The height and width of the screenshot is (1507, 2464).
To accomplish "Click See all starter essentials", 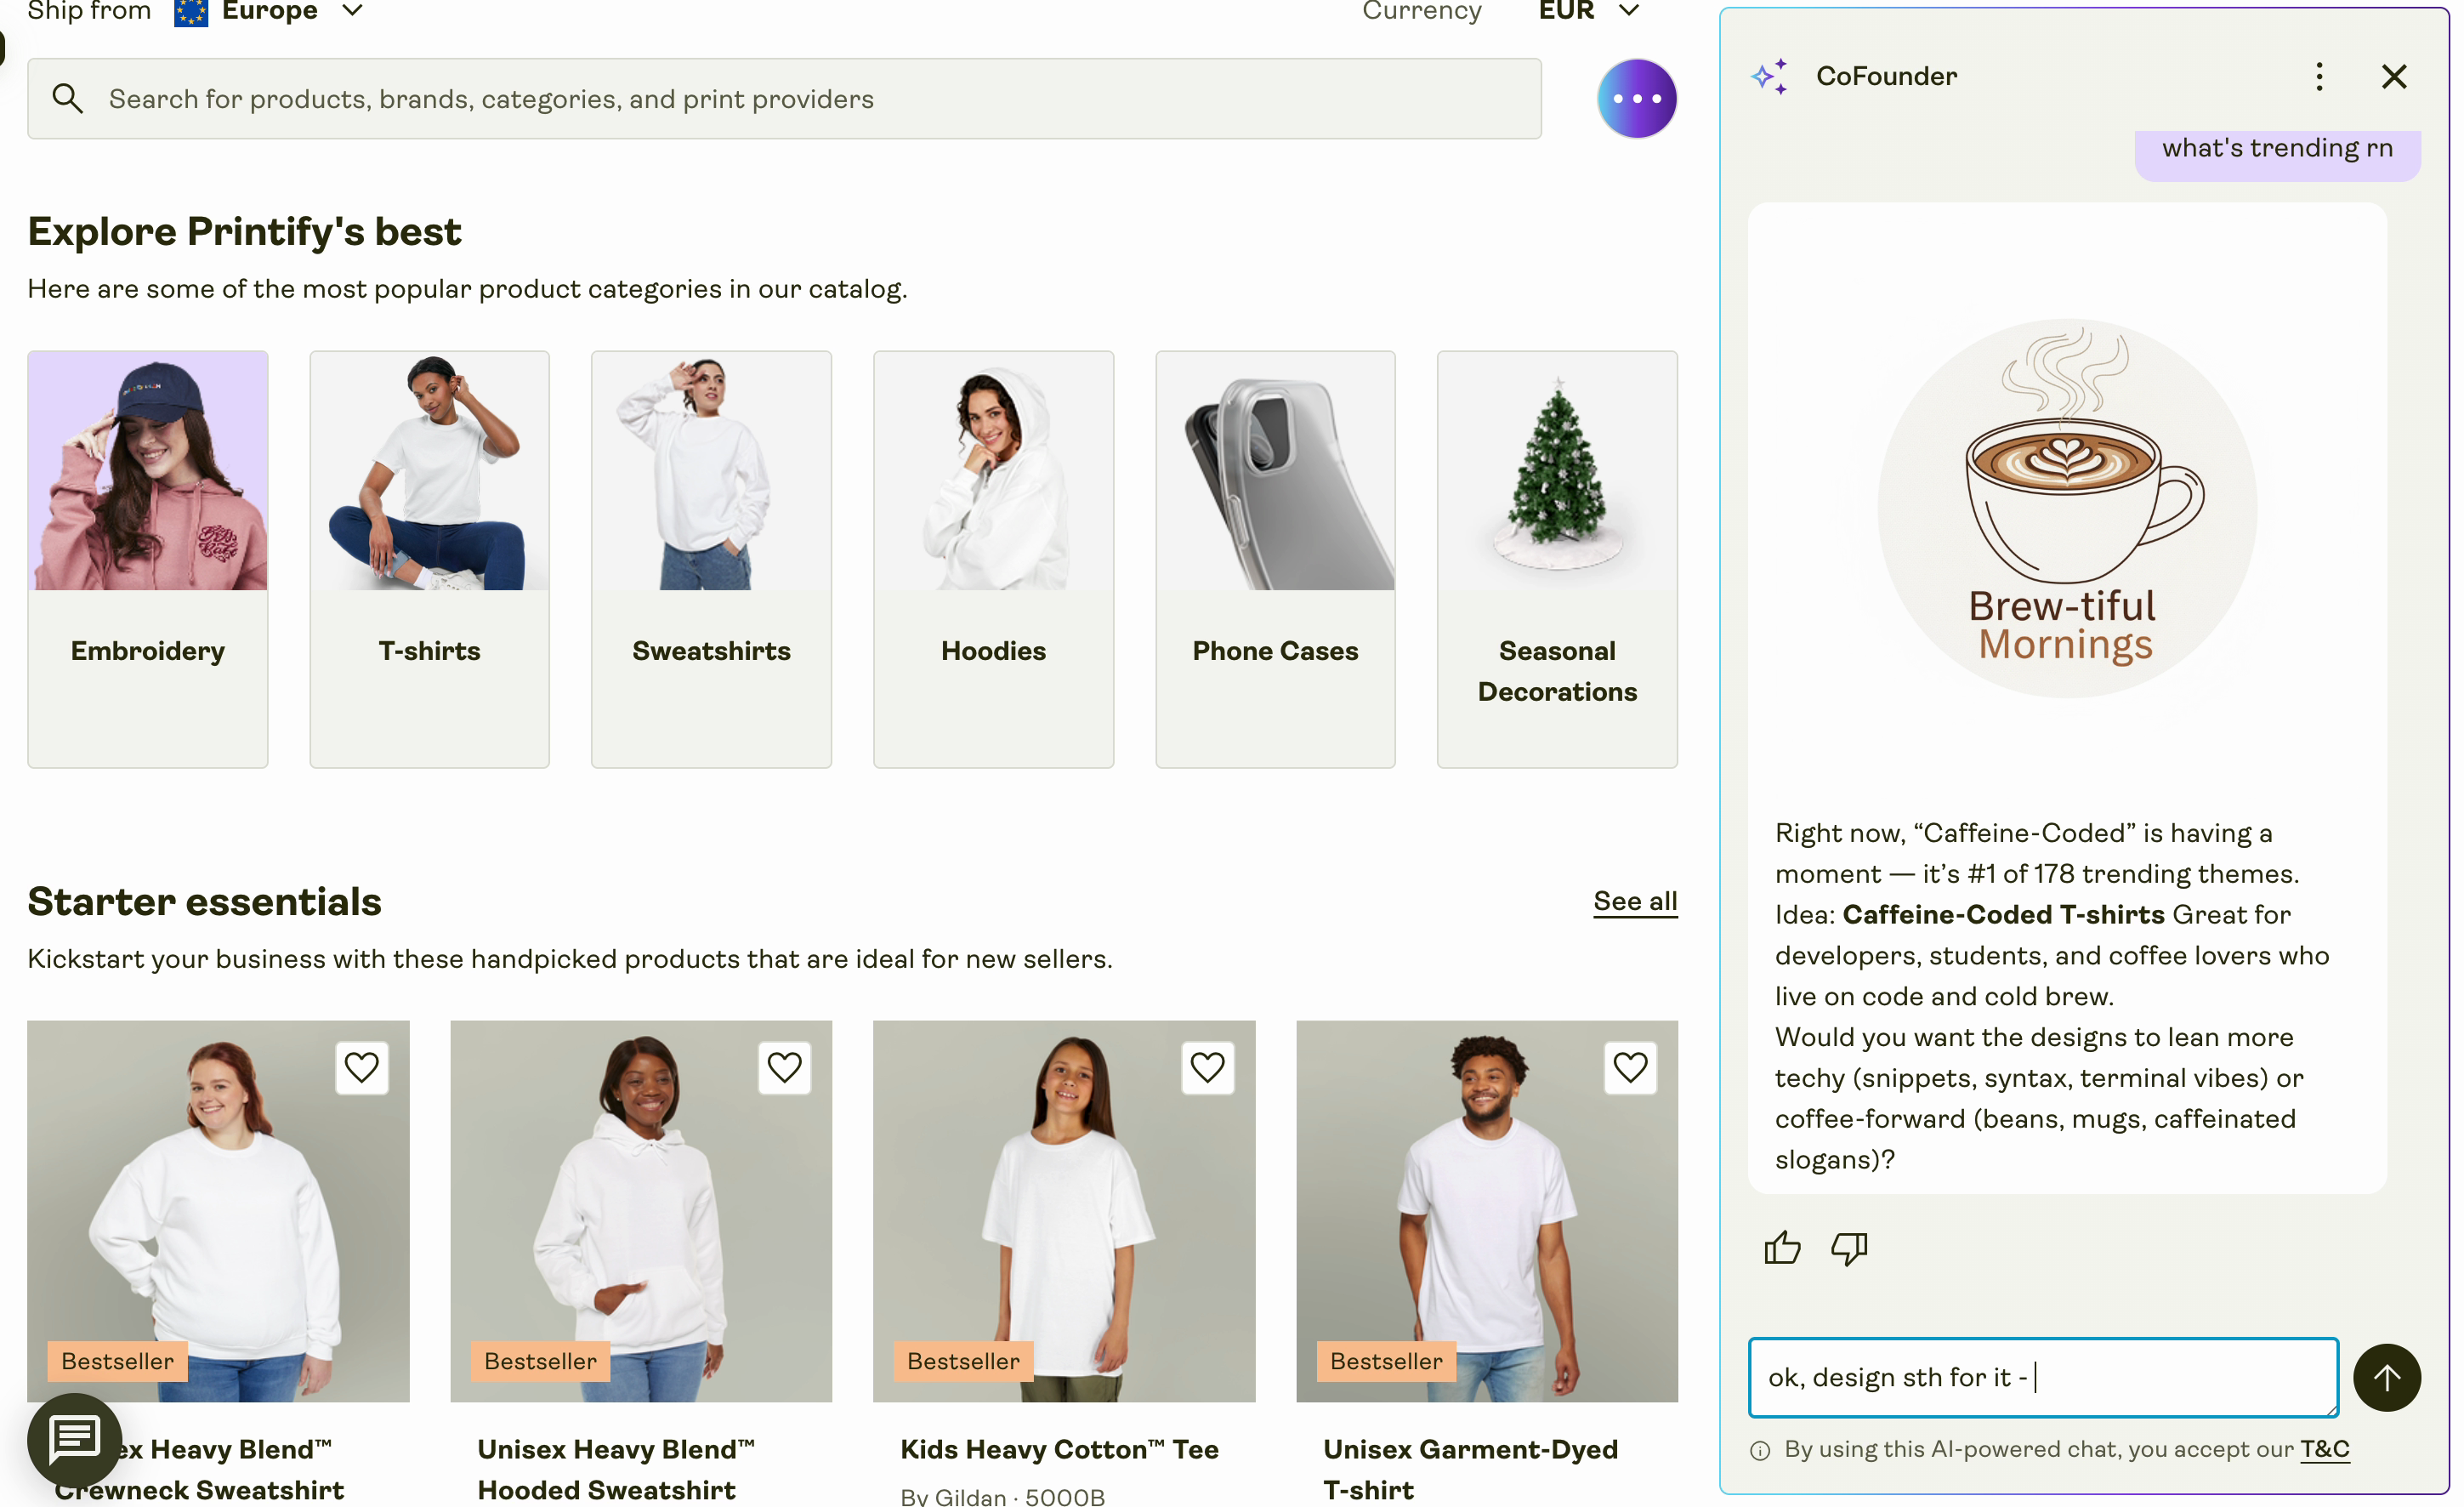I will point(1635,901).
